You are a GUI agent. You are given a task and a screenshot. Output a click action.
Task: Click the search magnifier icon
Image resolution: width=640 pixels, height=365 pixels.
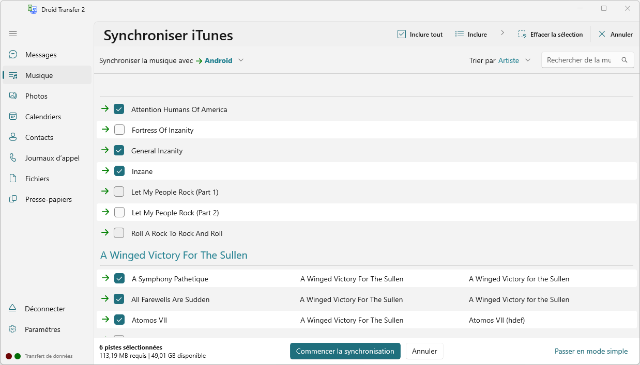[x=624, y=60]
